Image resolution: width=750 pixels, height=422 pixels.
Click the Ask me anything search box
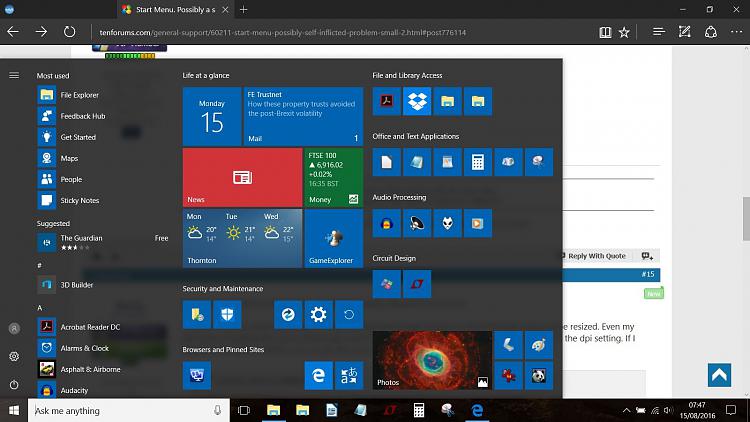(x=128, y=411)
